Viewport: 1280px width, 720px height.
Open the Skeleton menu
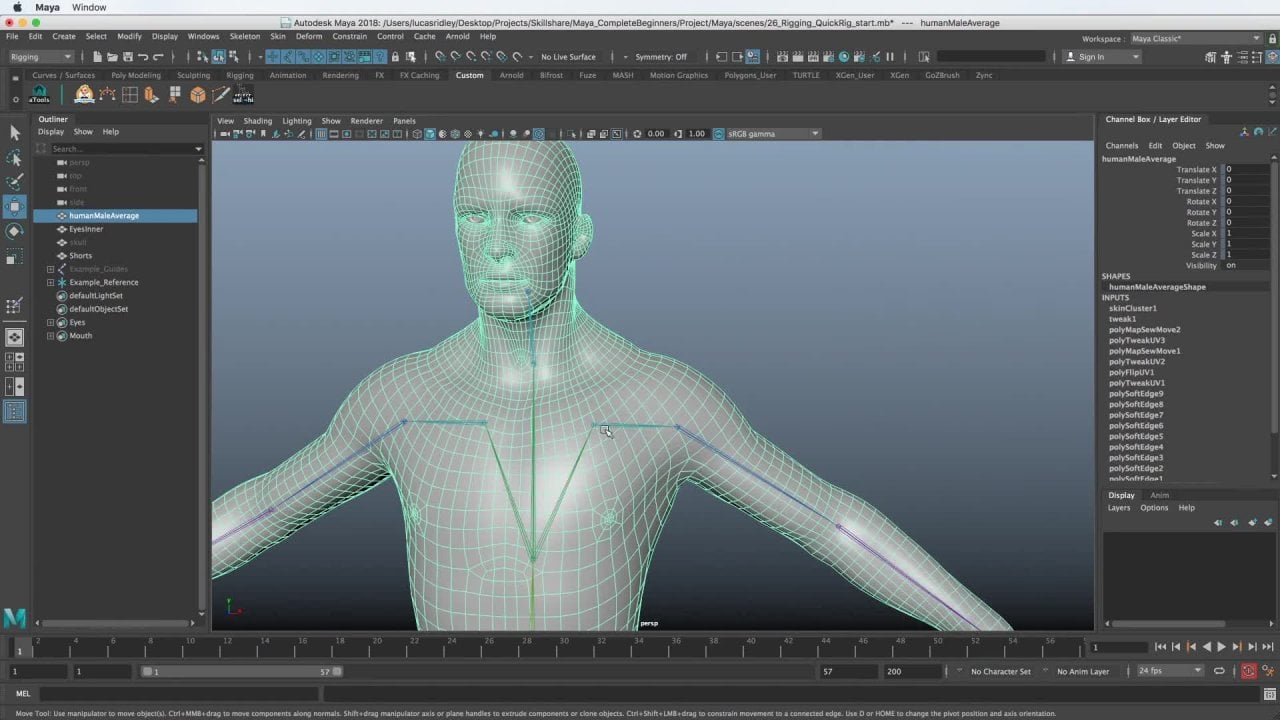pos(244,36)
